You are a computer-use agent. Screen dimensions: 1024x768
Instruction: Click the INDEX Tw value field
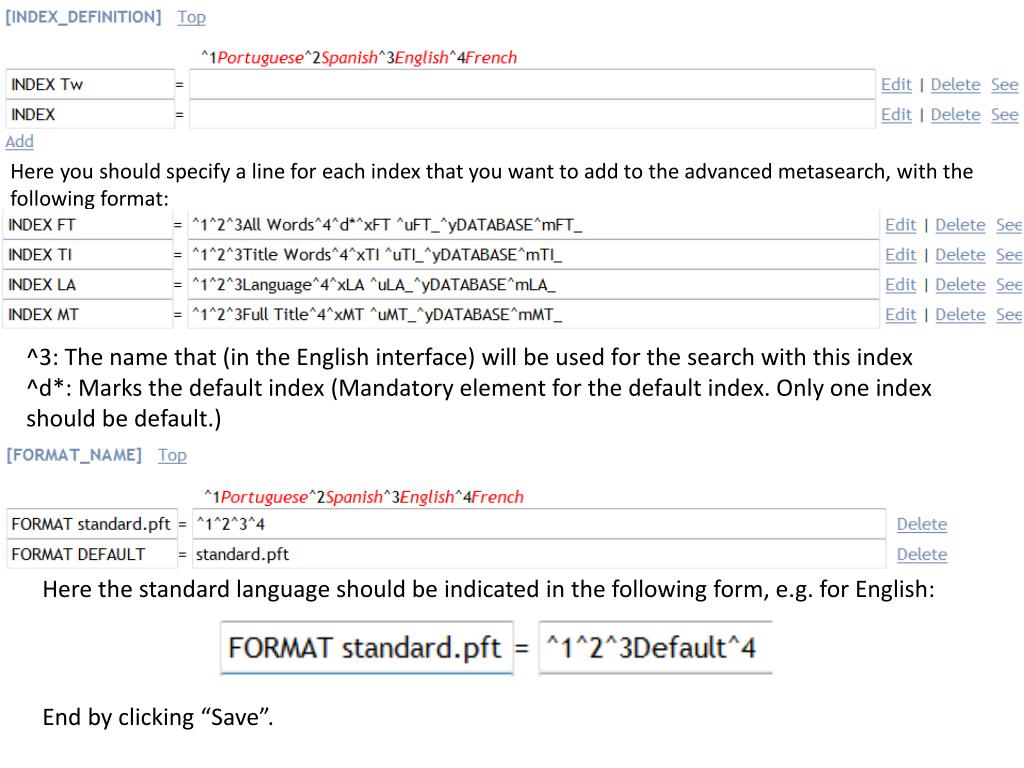point(532,85)
